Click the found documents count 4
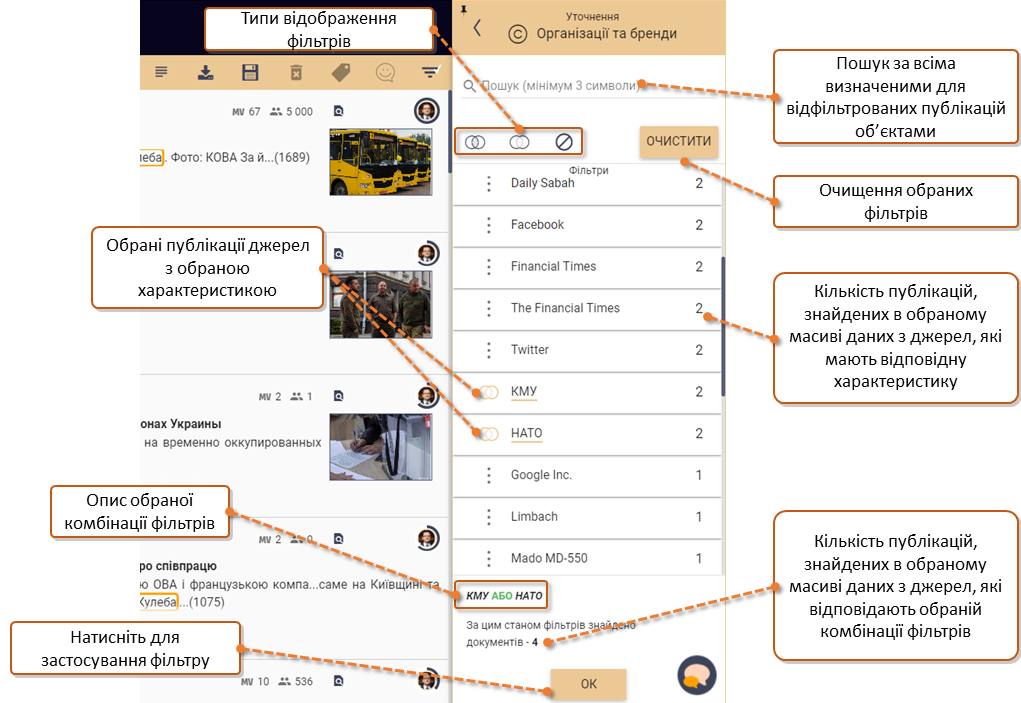 click(535, 642)
